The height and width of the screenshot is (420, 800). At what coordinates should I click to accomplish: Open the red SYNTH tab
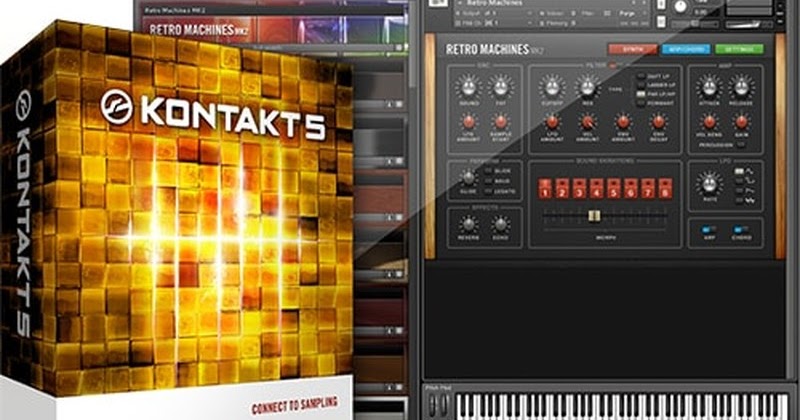[632, 49]
